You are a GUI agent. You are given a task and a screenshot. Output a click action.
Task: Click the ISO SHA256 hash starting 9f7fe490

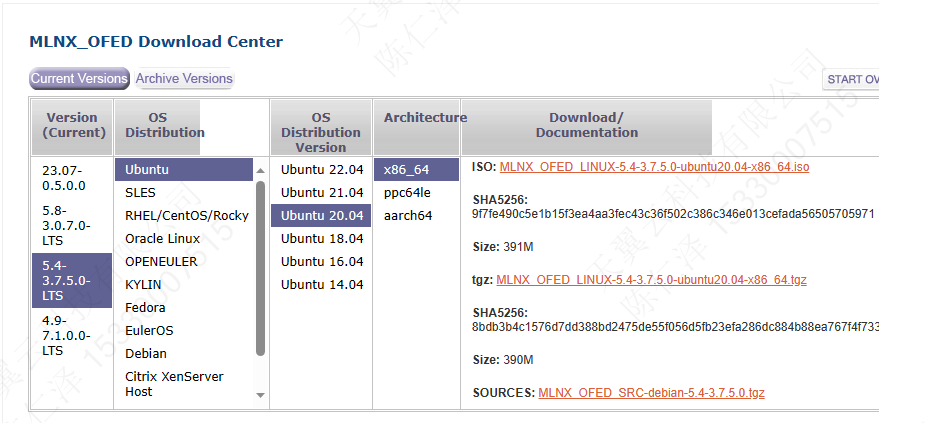(x=673, y=214)
